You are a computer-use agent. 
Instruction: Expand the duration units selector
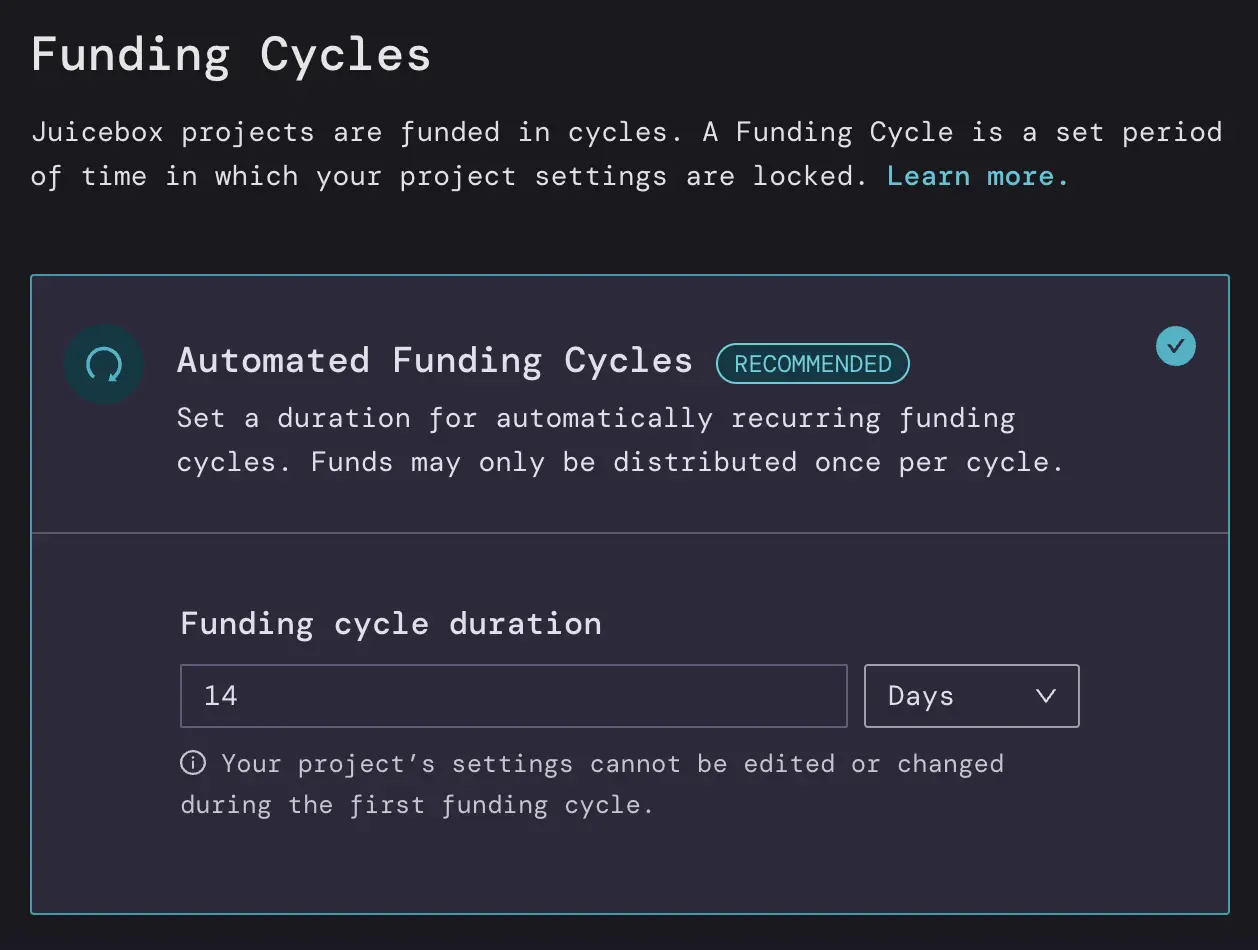(971, 695)
